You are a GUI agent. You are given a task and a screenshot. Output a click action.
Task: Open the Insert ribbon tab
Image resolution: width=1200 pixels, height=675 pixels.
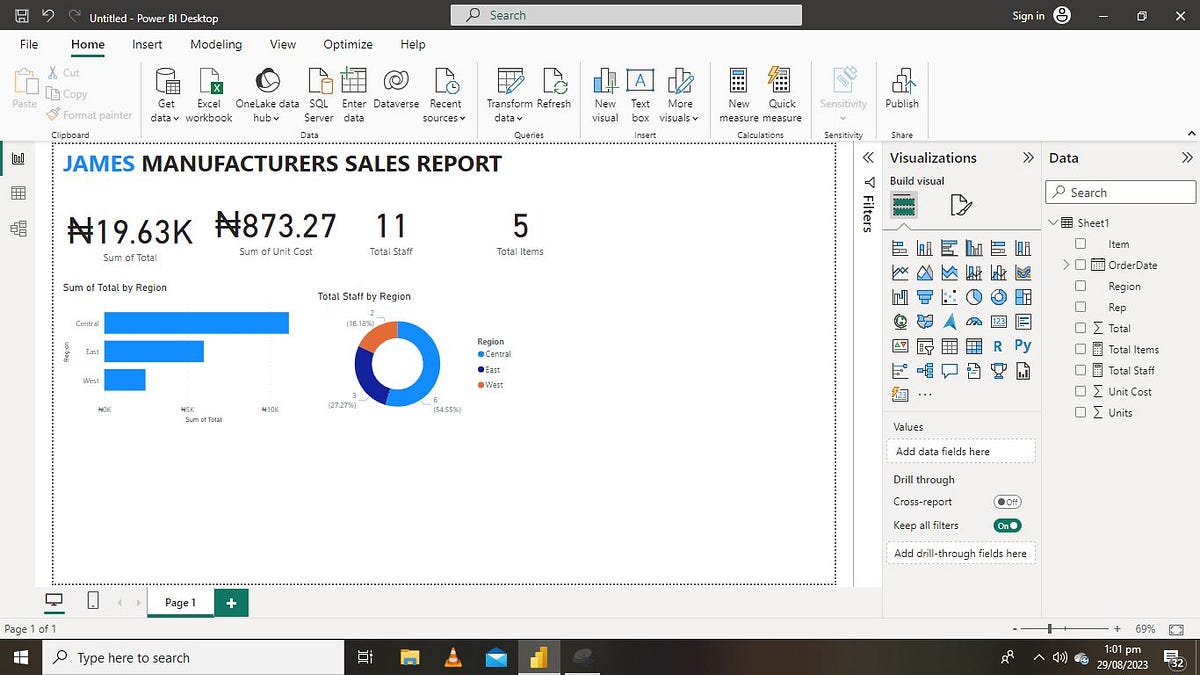(x=147, y=44)
